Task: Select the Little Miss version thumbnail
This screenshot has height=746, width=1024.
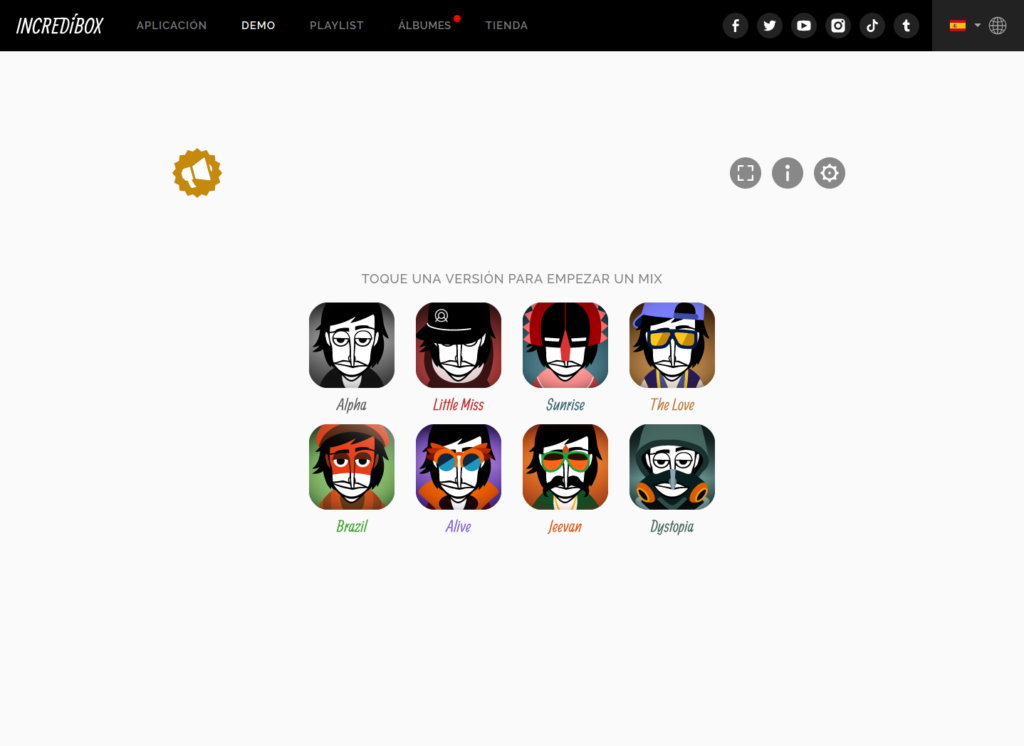Action: click(458, 345)
